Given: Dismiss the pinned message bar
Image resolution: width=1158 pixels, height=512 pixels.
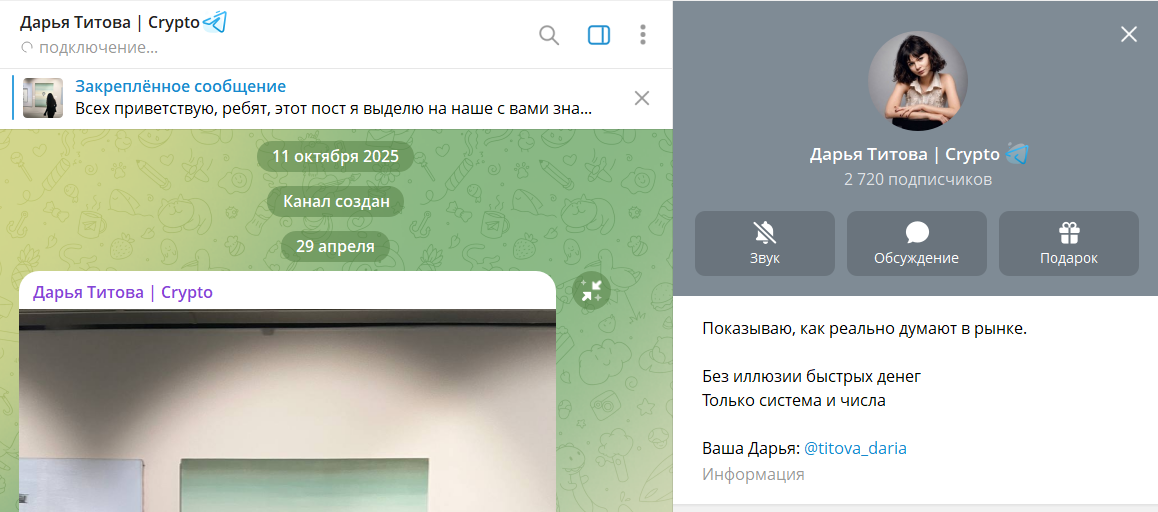Looking at the screenshot, I should pos(642,98).
